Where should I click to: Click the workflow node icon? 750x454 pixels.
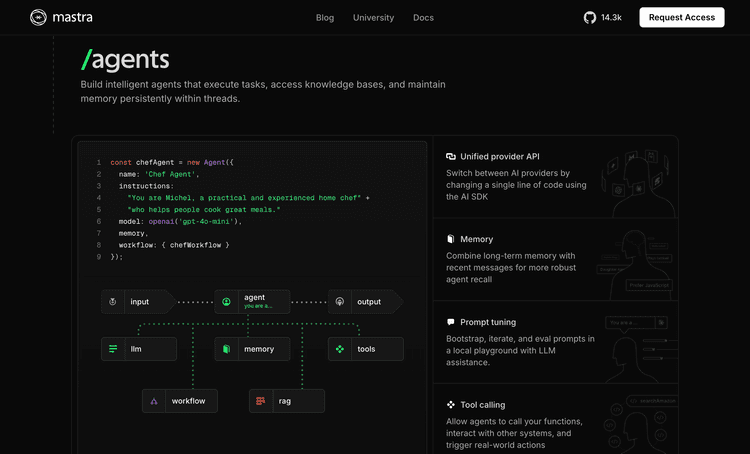(154, 401)
